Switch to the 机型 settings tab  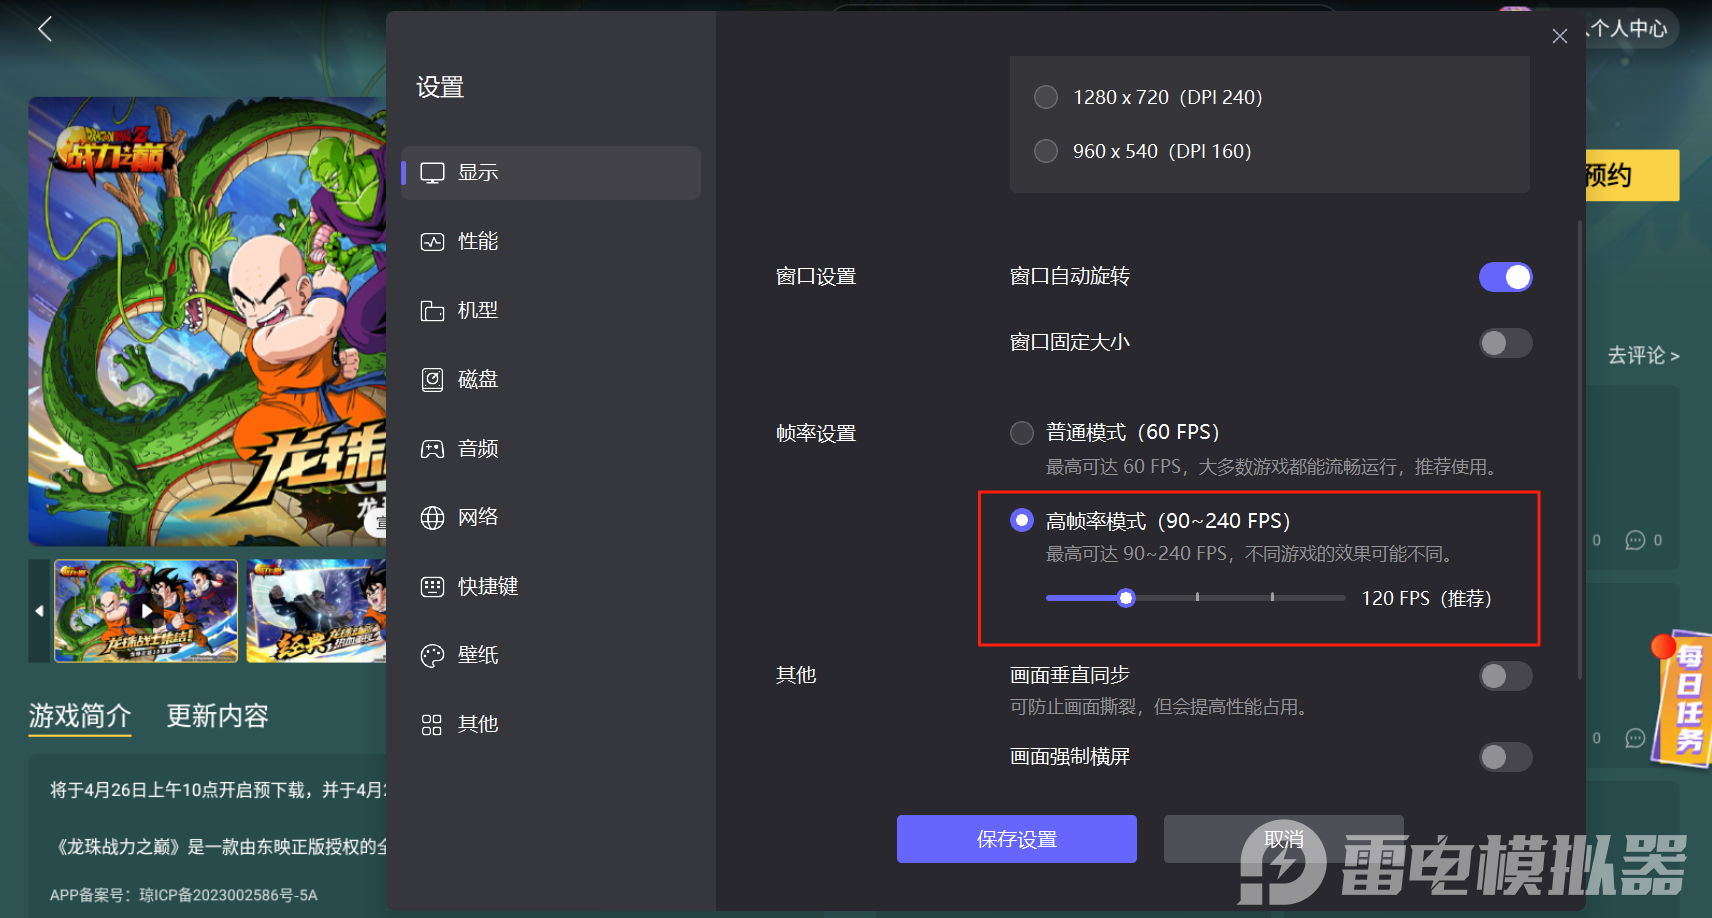click(551, 311)
